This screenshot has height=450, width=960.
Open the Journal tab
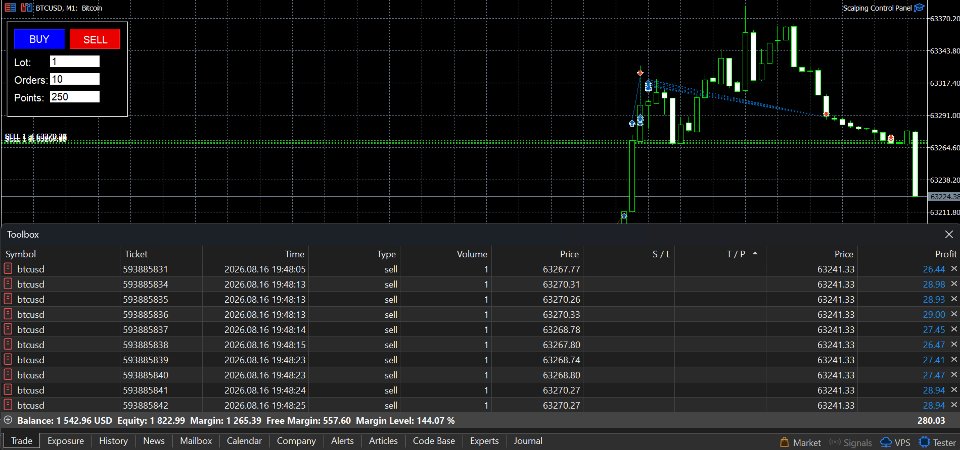[528, 441]
